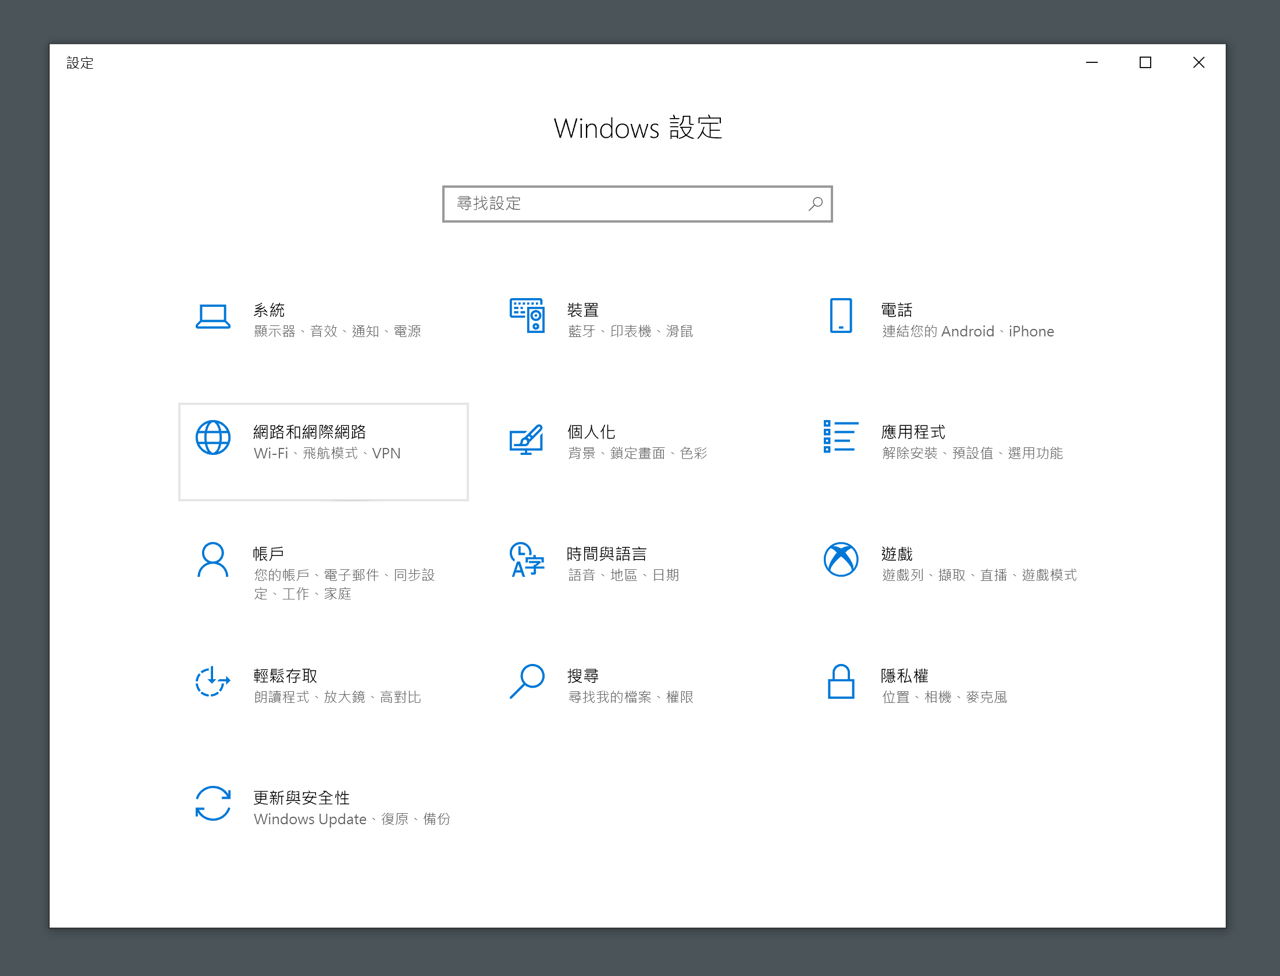Viewport: 1280px width, 976px height.
Task: Select the 搜尋 title text
Action: coord(583,676)
